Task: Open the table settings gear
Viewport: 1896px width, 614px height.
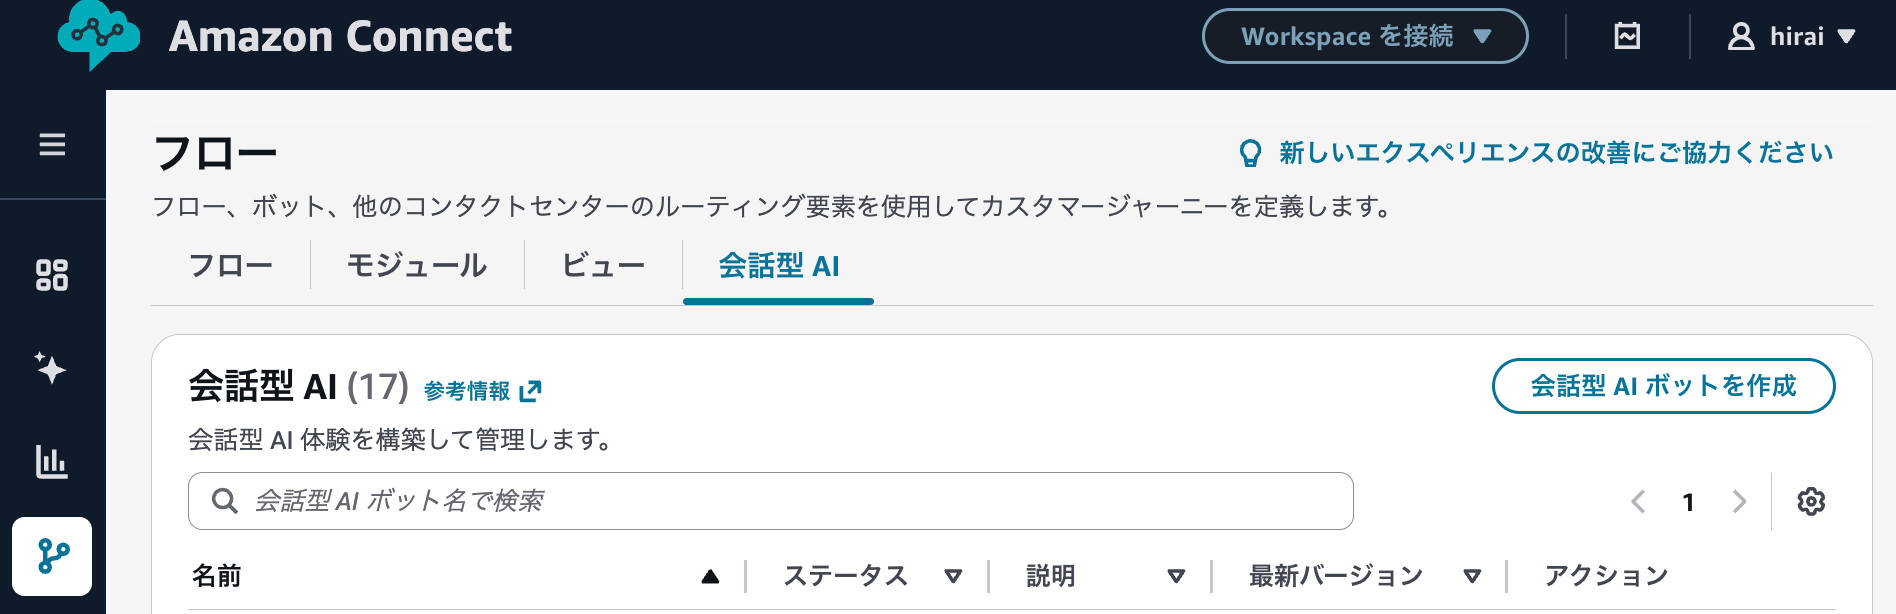Action: pyautogui.click(x=1811, y=501)
